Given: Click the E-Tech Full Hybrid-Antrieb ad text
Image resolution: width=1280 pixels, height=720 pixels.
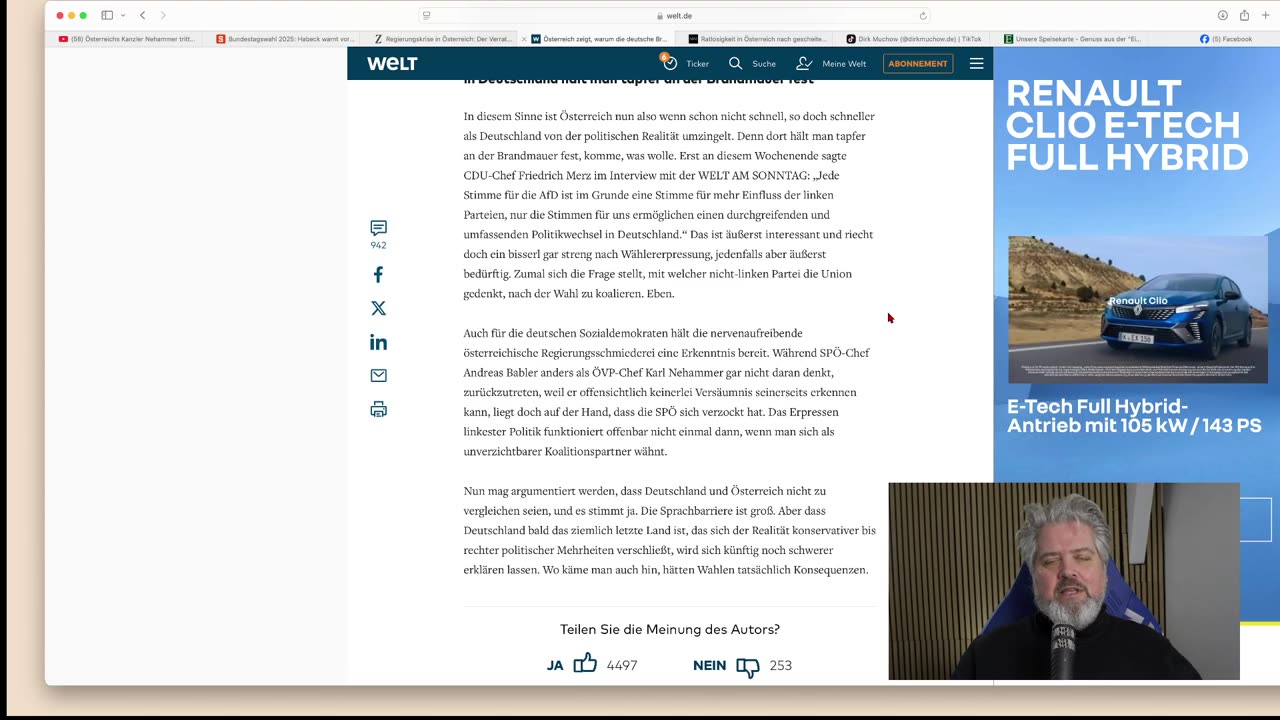Looking at the screenshot, I should pos(1134,416).
